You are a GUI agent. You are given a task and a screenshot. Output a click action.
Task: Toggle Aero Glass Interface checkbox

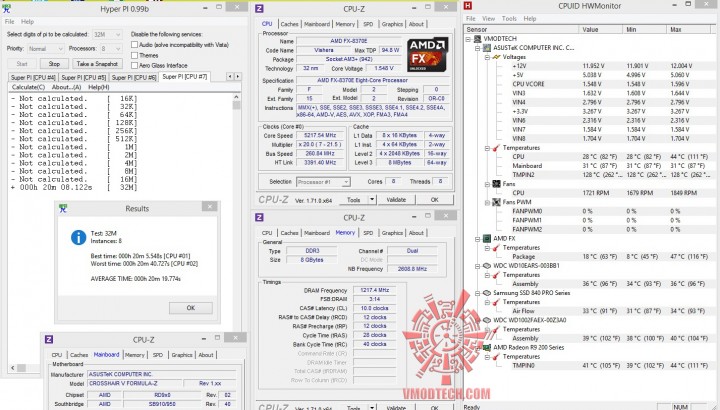(x=135, y=65)
